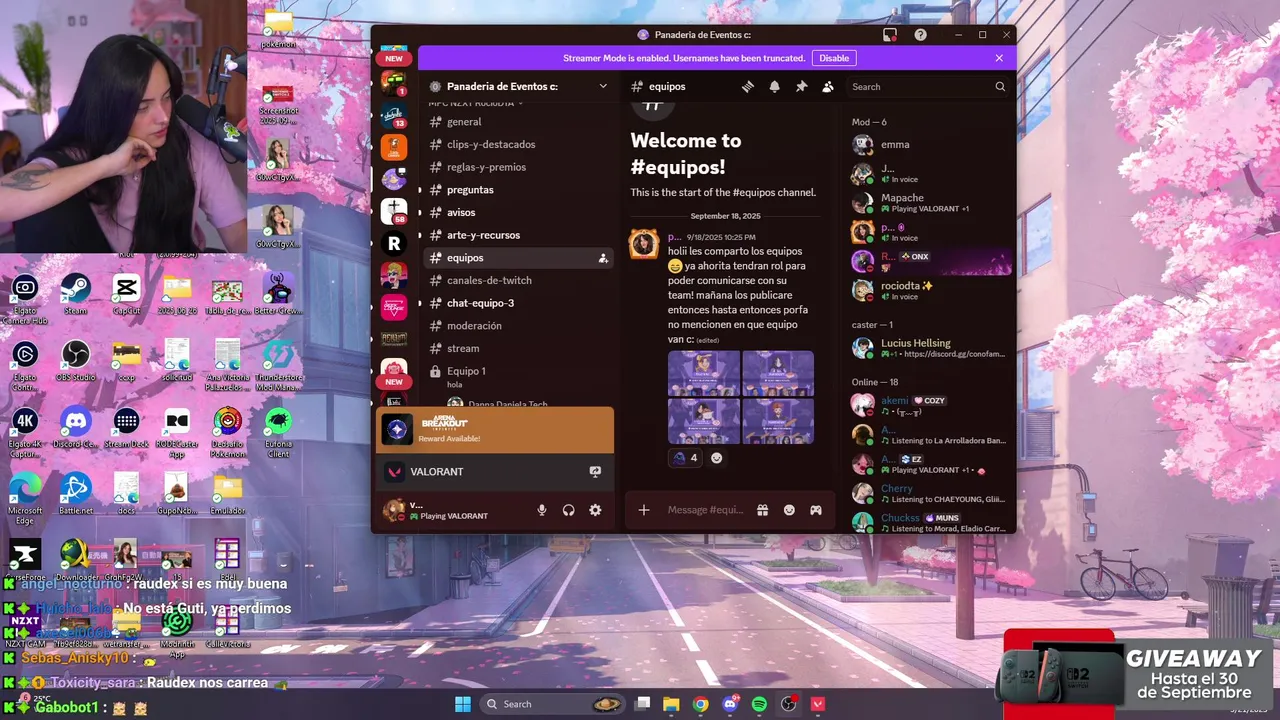This screenshot has width=1280, height=720.
Task: Deafen with the headphones icon
Action: pyautogui.click(x=568, y=510)
